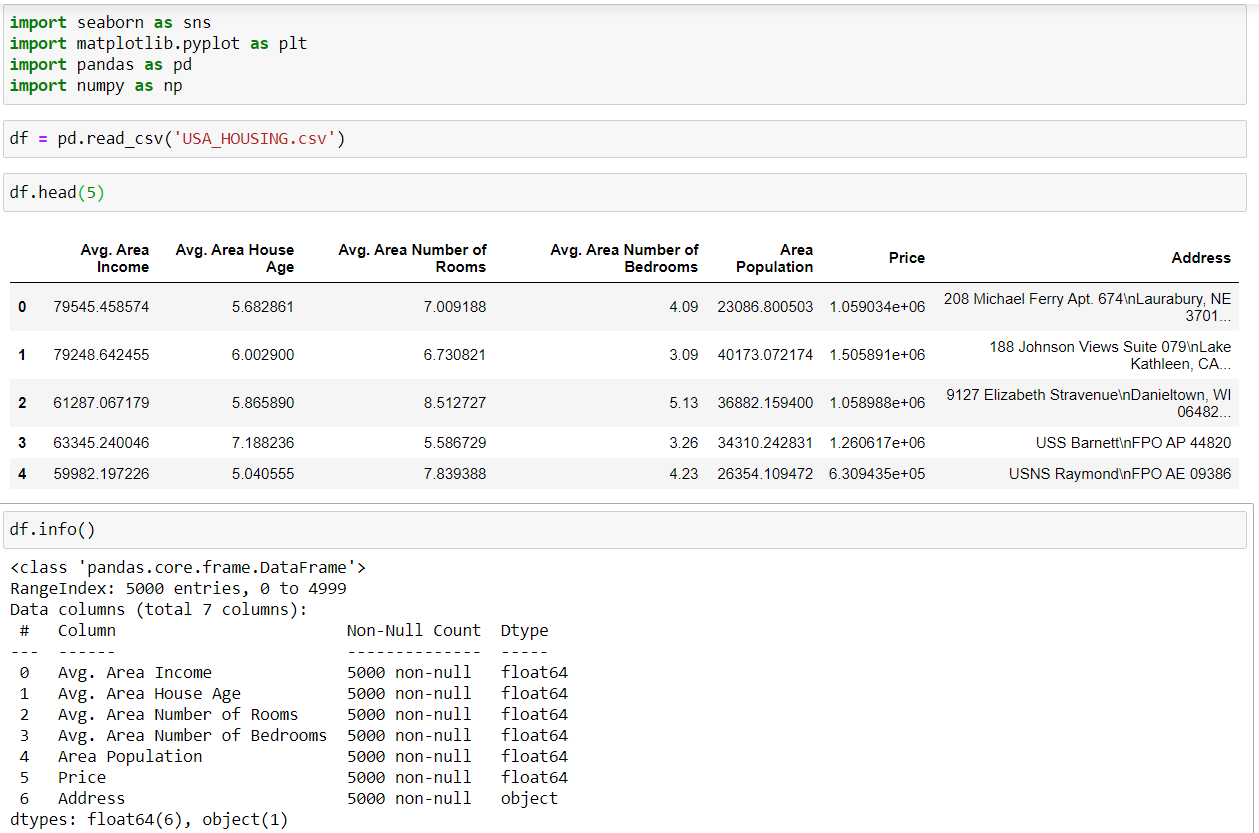Click the pandas.core.frame.DataFrame class line
This screenshot has height=833, width=1259.
tap(188, 567)
